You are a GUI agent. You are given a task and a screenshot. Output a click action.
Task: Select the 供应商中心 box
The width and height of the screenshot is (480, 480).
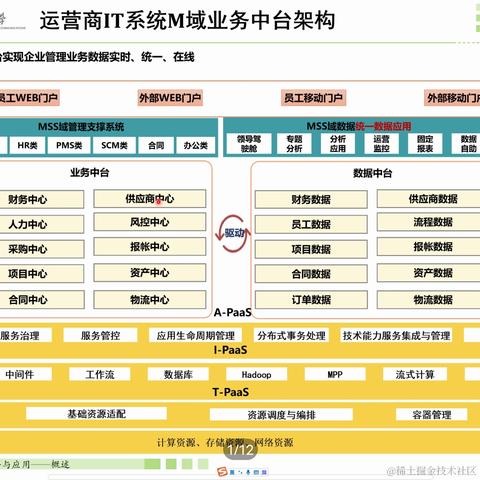click(150, 199)
